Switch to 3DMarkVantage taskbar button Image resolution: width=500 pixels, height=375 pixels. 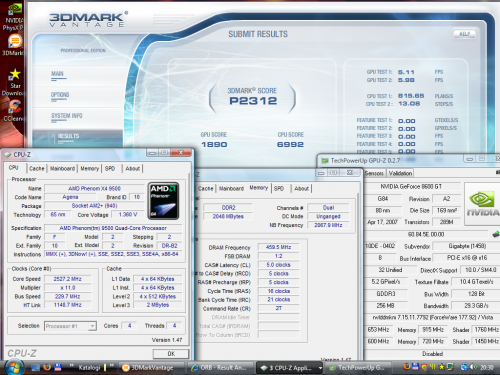151,368
